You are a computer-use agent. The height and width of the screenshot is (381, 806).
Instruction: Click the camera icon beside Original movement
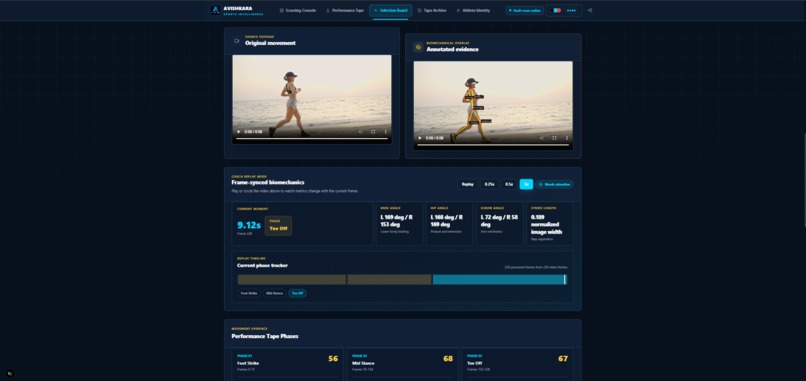[236, 41]
